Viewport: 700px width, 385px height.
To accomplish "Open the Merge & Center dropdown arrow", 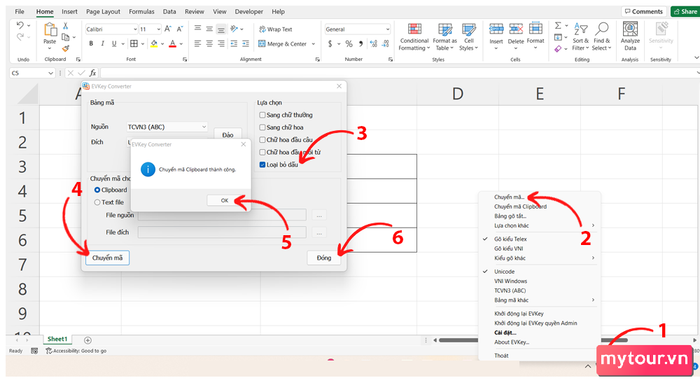I will click(x=313, y=44).
